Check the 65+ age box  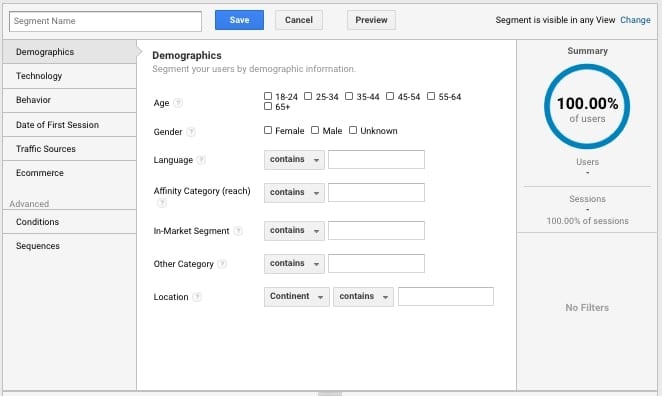tap(268, 106)
